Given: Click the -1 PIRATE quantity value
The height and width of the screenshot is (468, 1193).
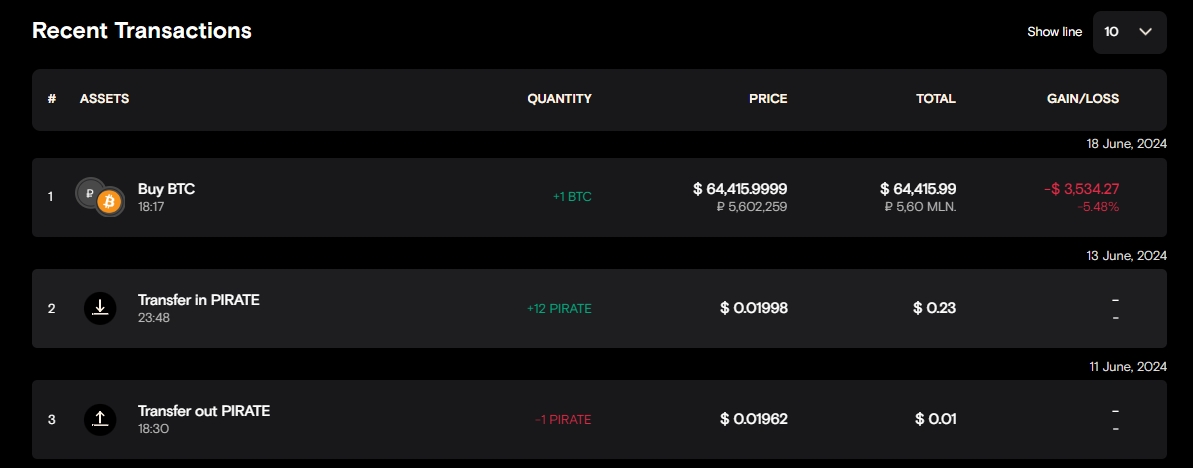Looking at the screenshot, I should coord(562,420).
